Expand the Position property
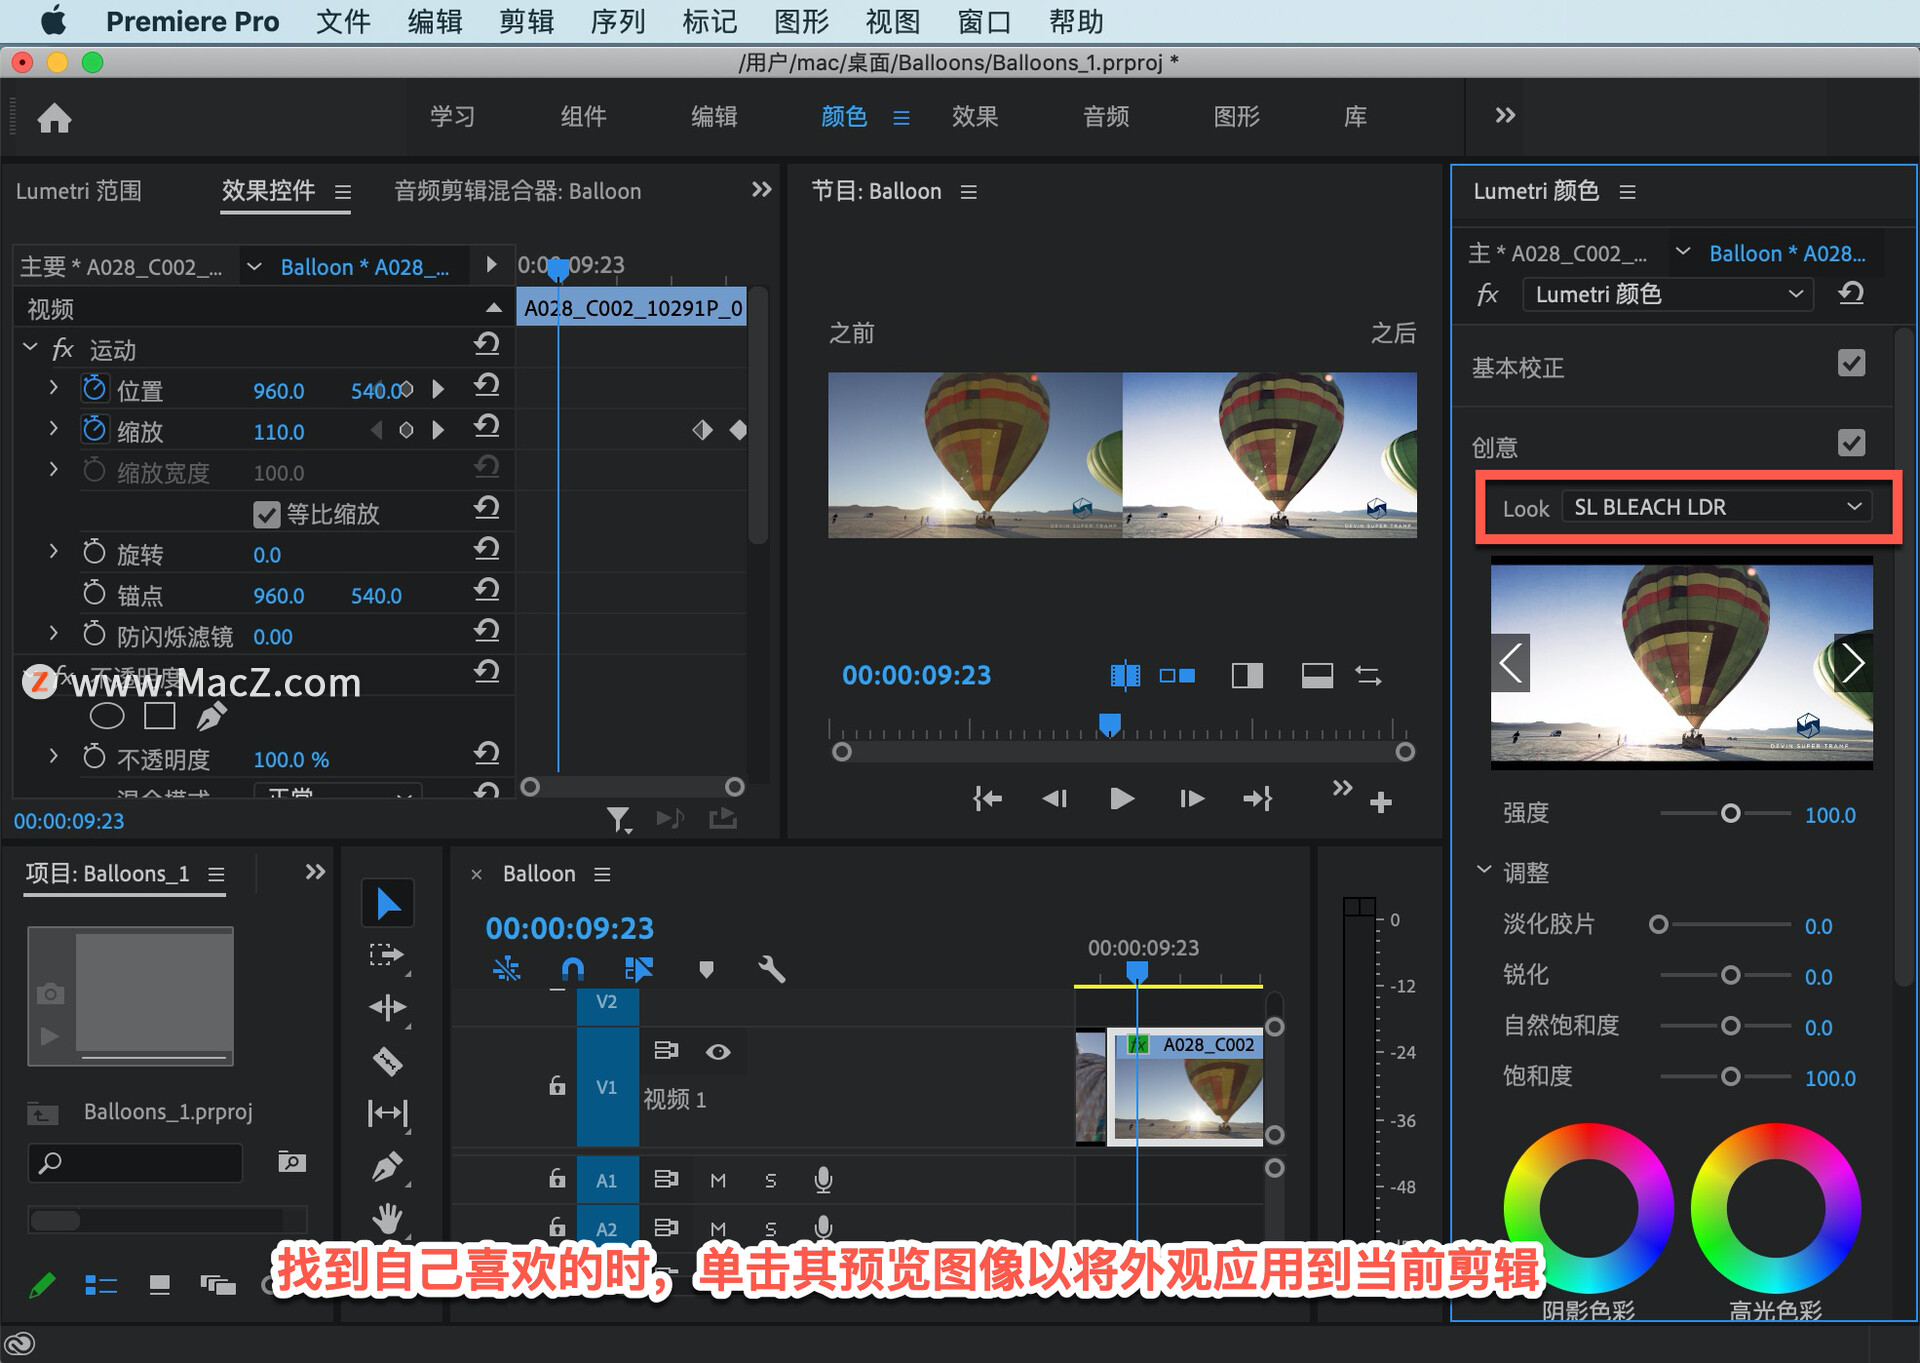The image size is (1920, 1363). coord(54,388)
